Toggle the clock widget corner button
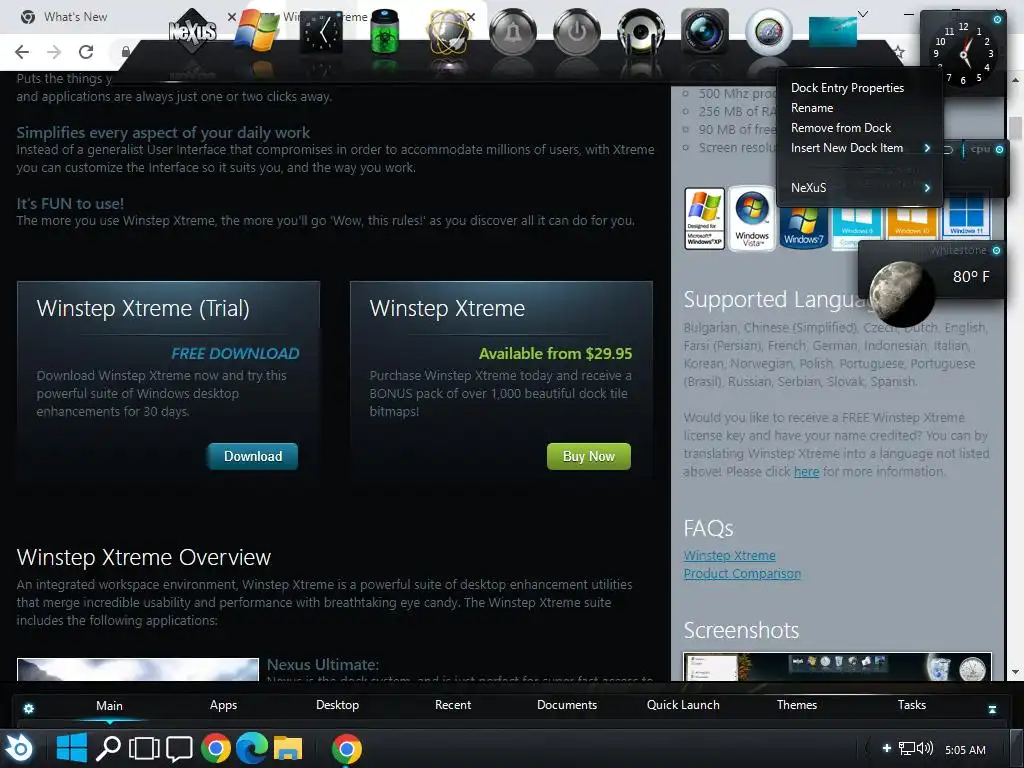The width and height of the screenshot is (1024, 768). point(997,20)
